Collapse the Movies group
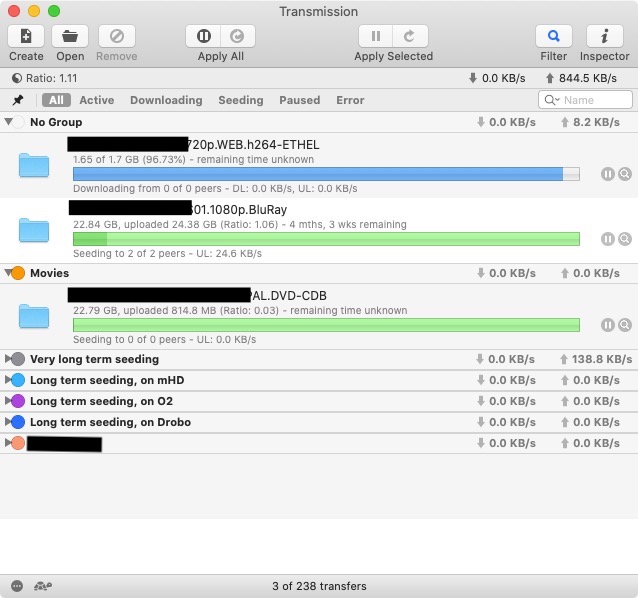Viewport: 638px width, 598px height. point(8,273)
